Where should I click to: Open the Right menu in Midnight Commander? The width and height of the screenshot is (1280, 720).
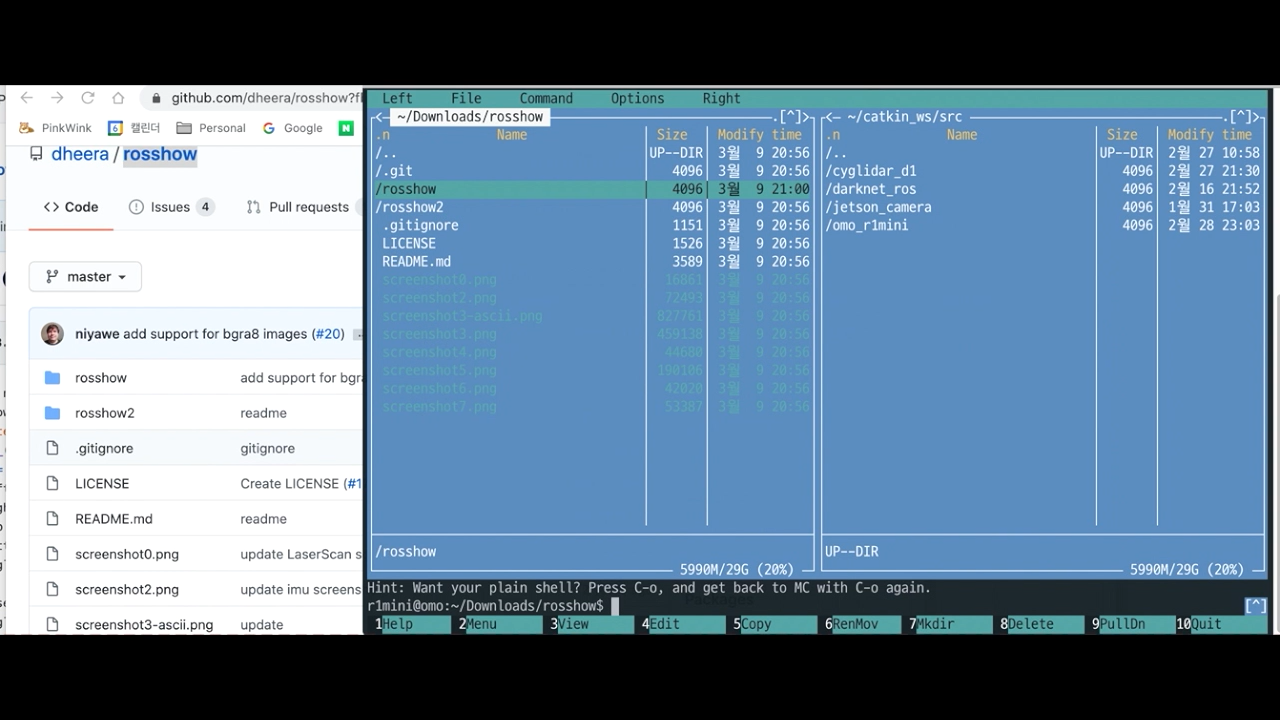(x=721, y=98)
